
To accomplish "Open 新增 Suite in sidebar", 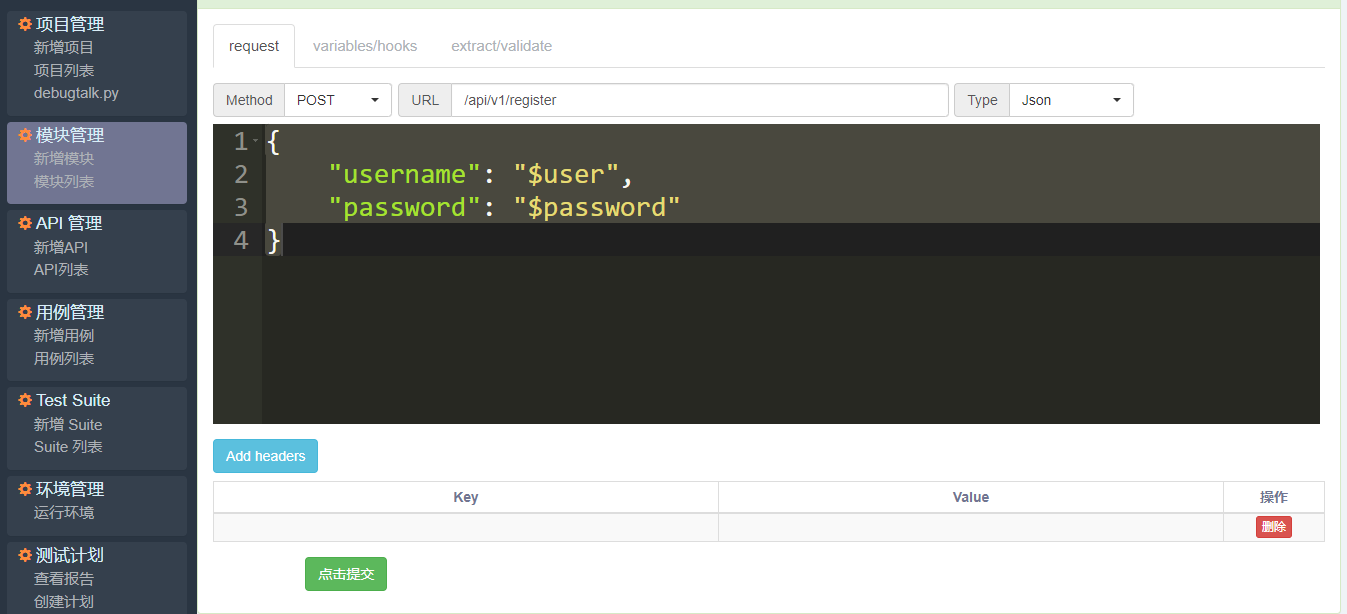I will pyautogui.click(x=68, y=425).
